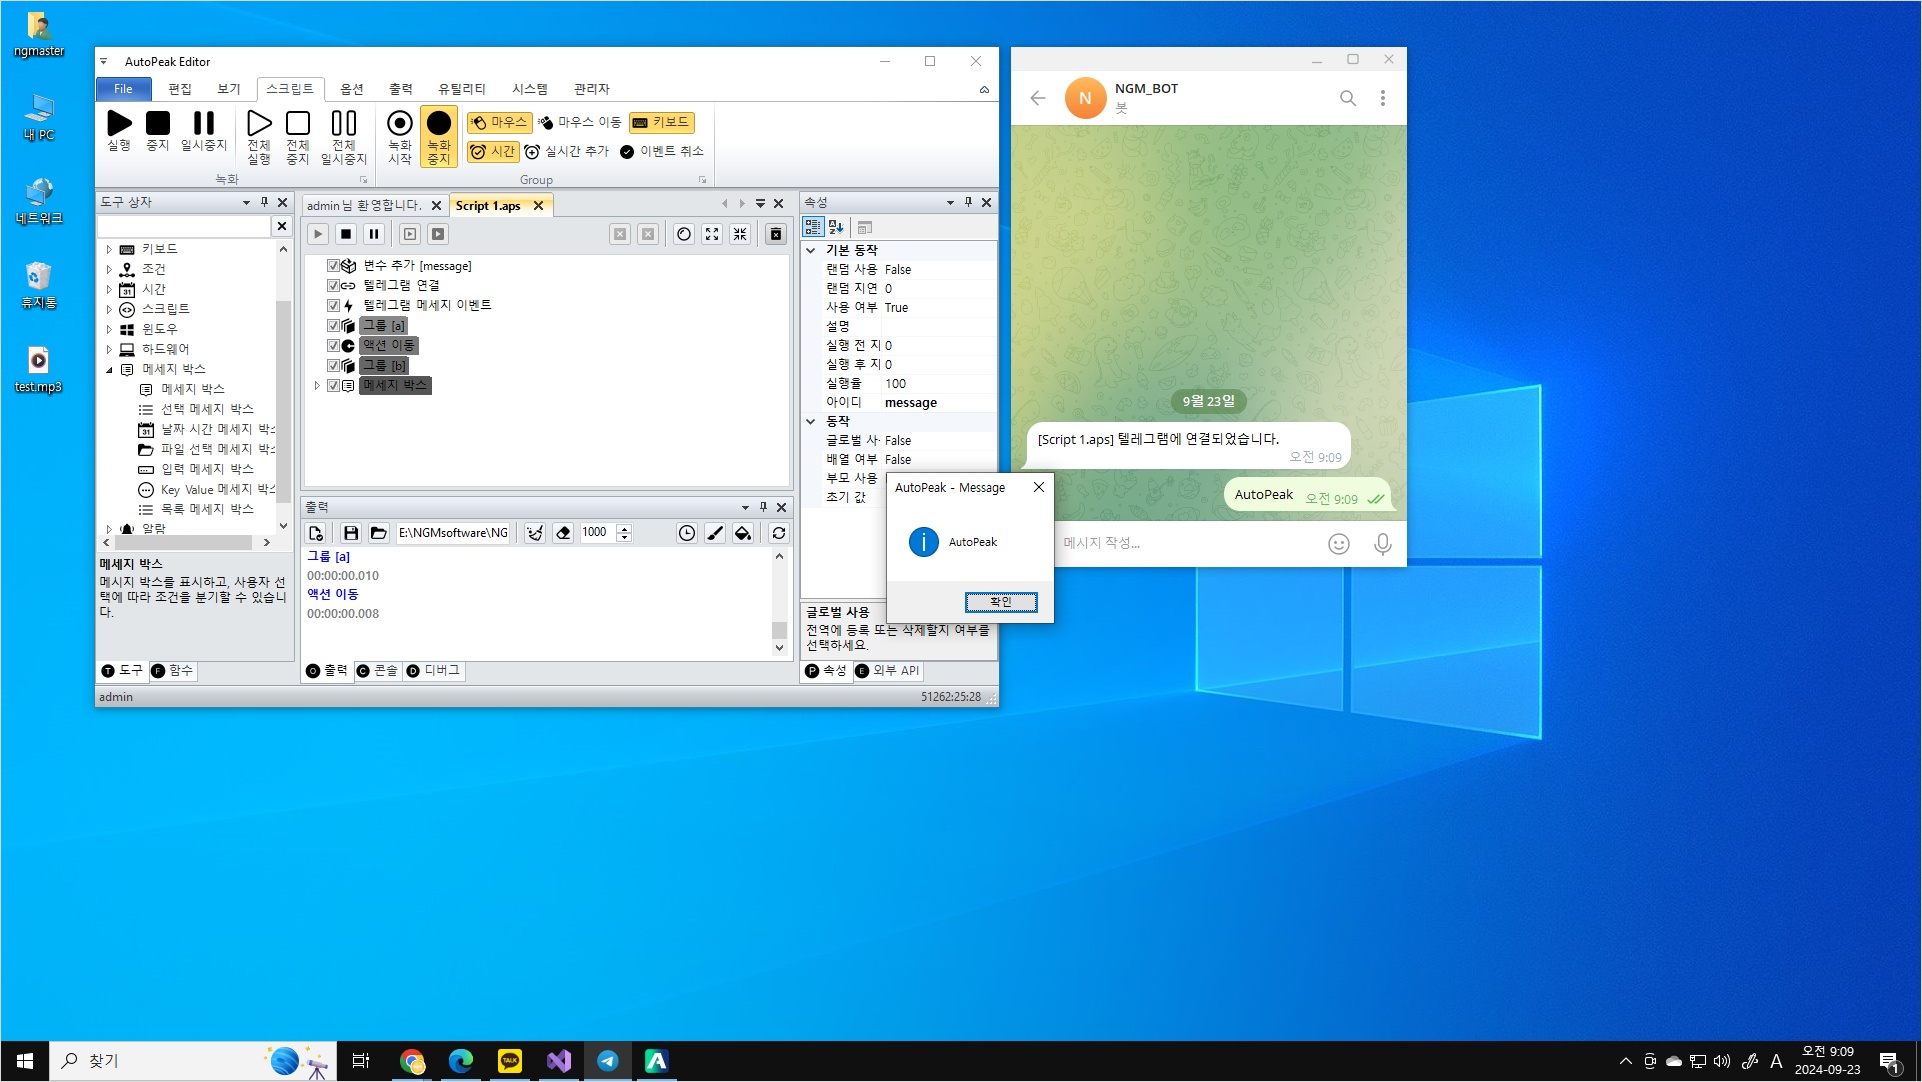Image resolution: width=1922 pixels, height=1082 pixels.
Task: Click the 일시중지 pause icon in the ribbon
Action: coord(203,124)
